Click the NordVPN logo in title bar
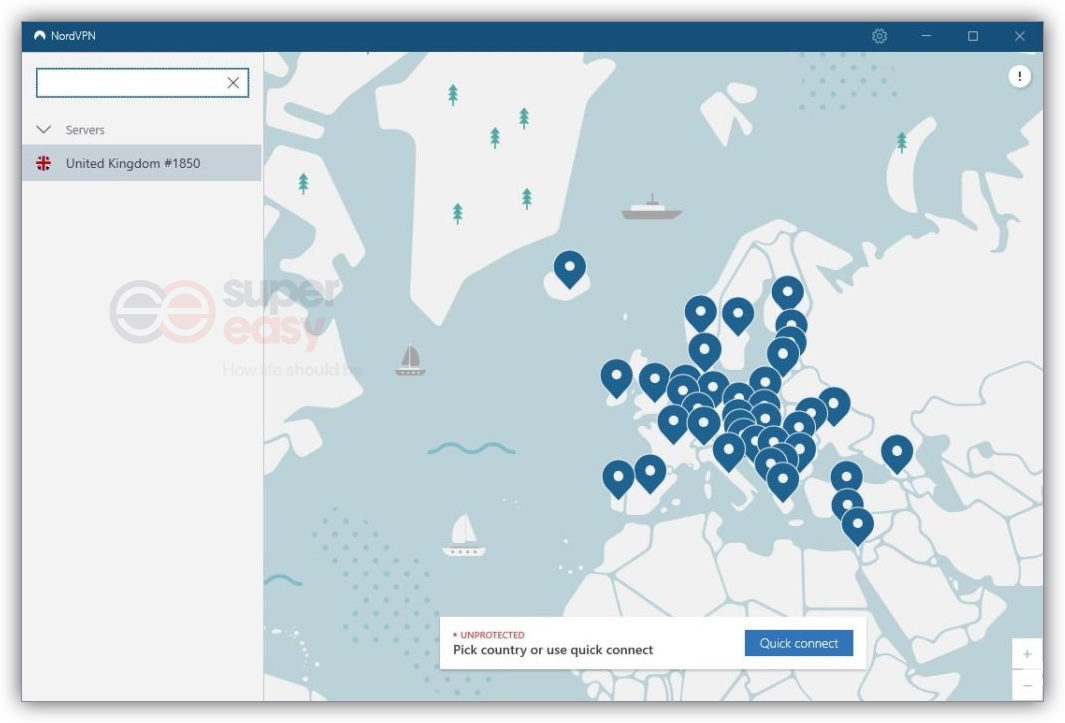The height and width of the screenshot is (723, 1065). pos(40,36)
